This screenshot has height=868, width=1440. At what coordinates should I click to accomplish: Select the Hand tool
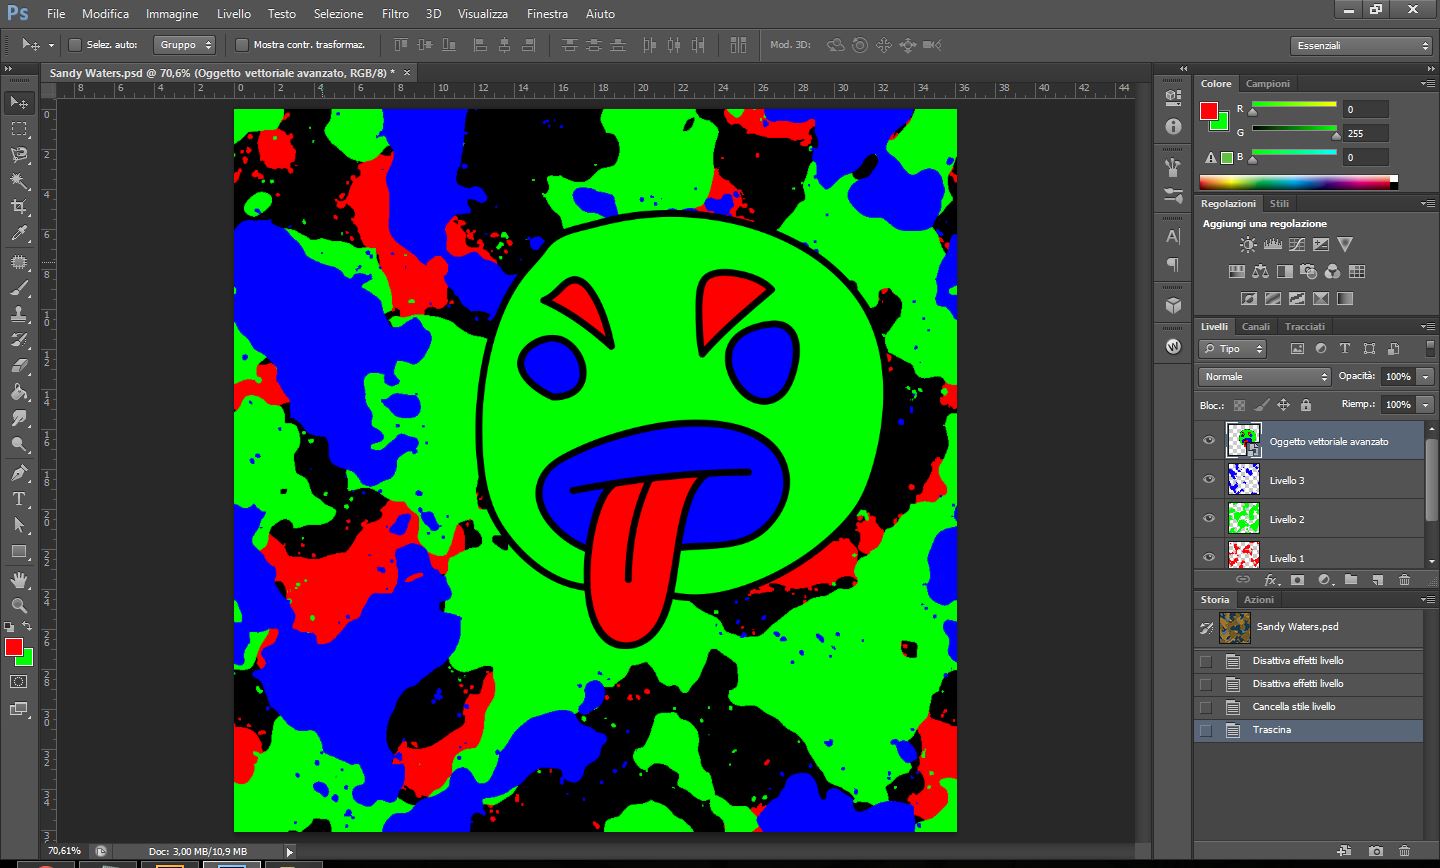click(x=19, y=580)
